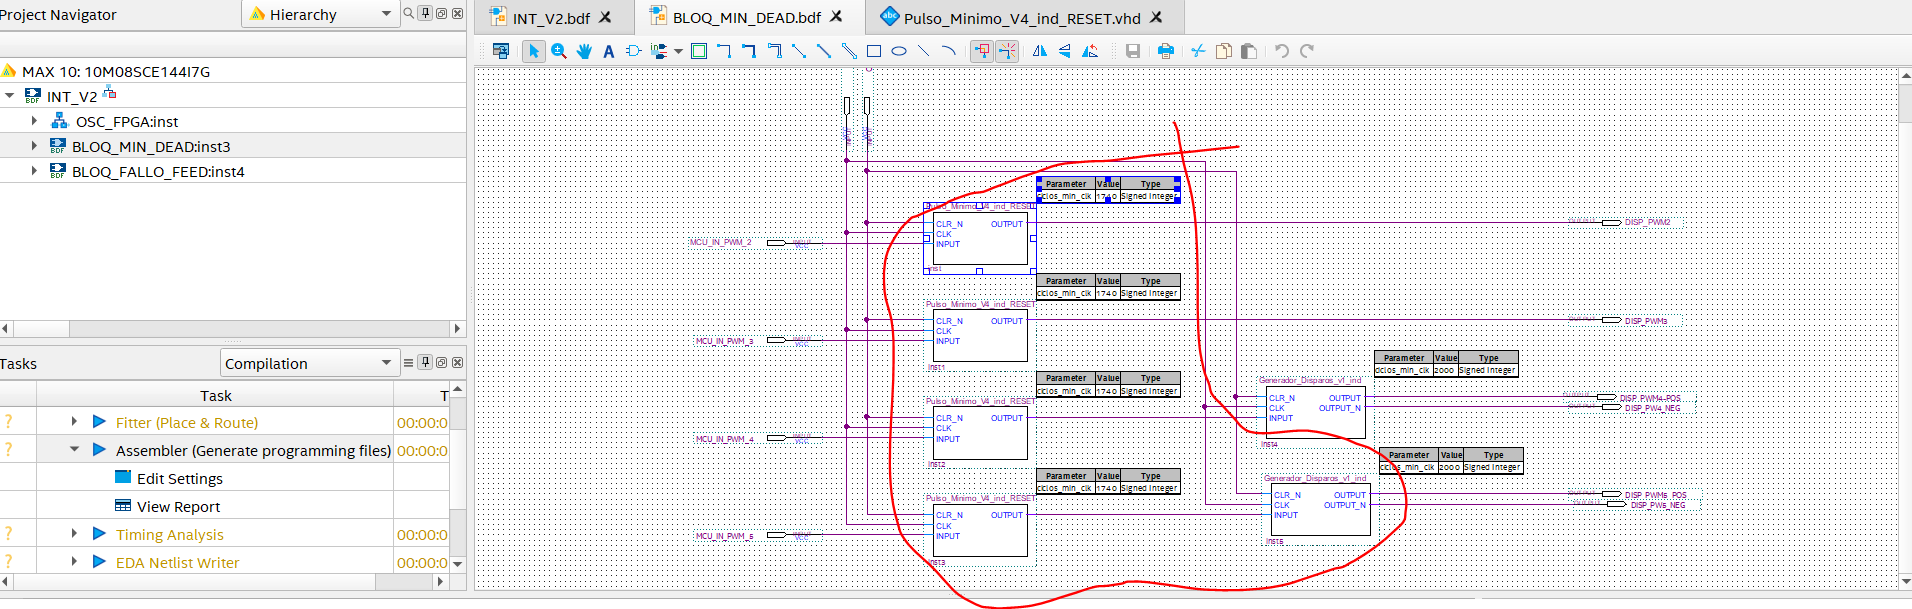Image resolution: width=1912 pixels, height=609 pixels.
Task: Open the Tasks panel options menu icon
Action: (x=408, y=363)
